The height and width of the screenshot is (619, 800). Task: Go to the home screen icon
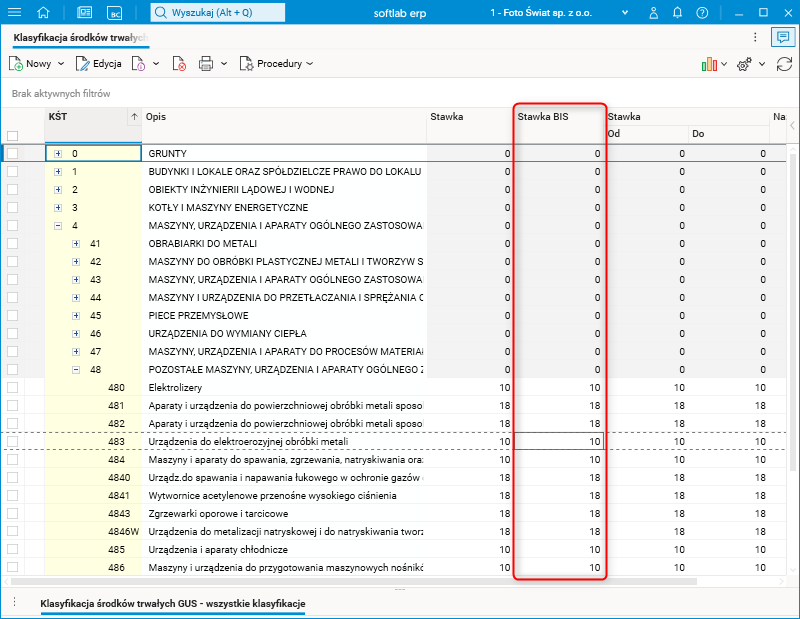pos(43,13)
